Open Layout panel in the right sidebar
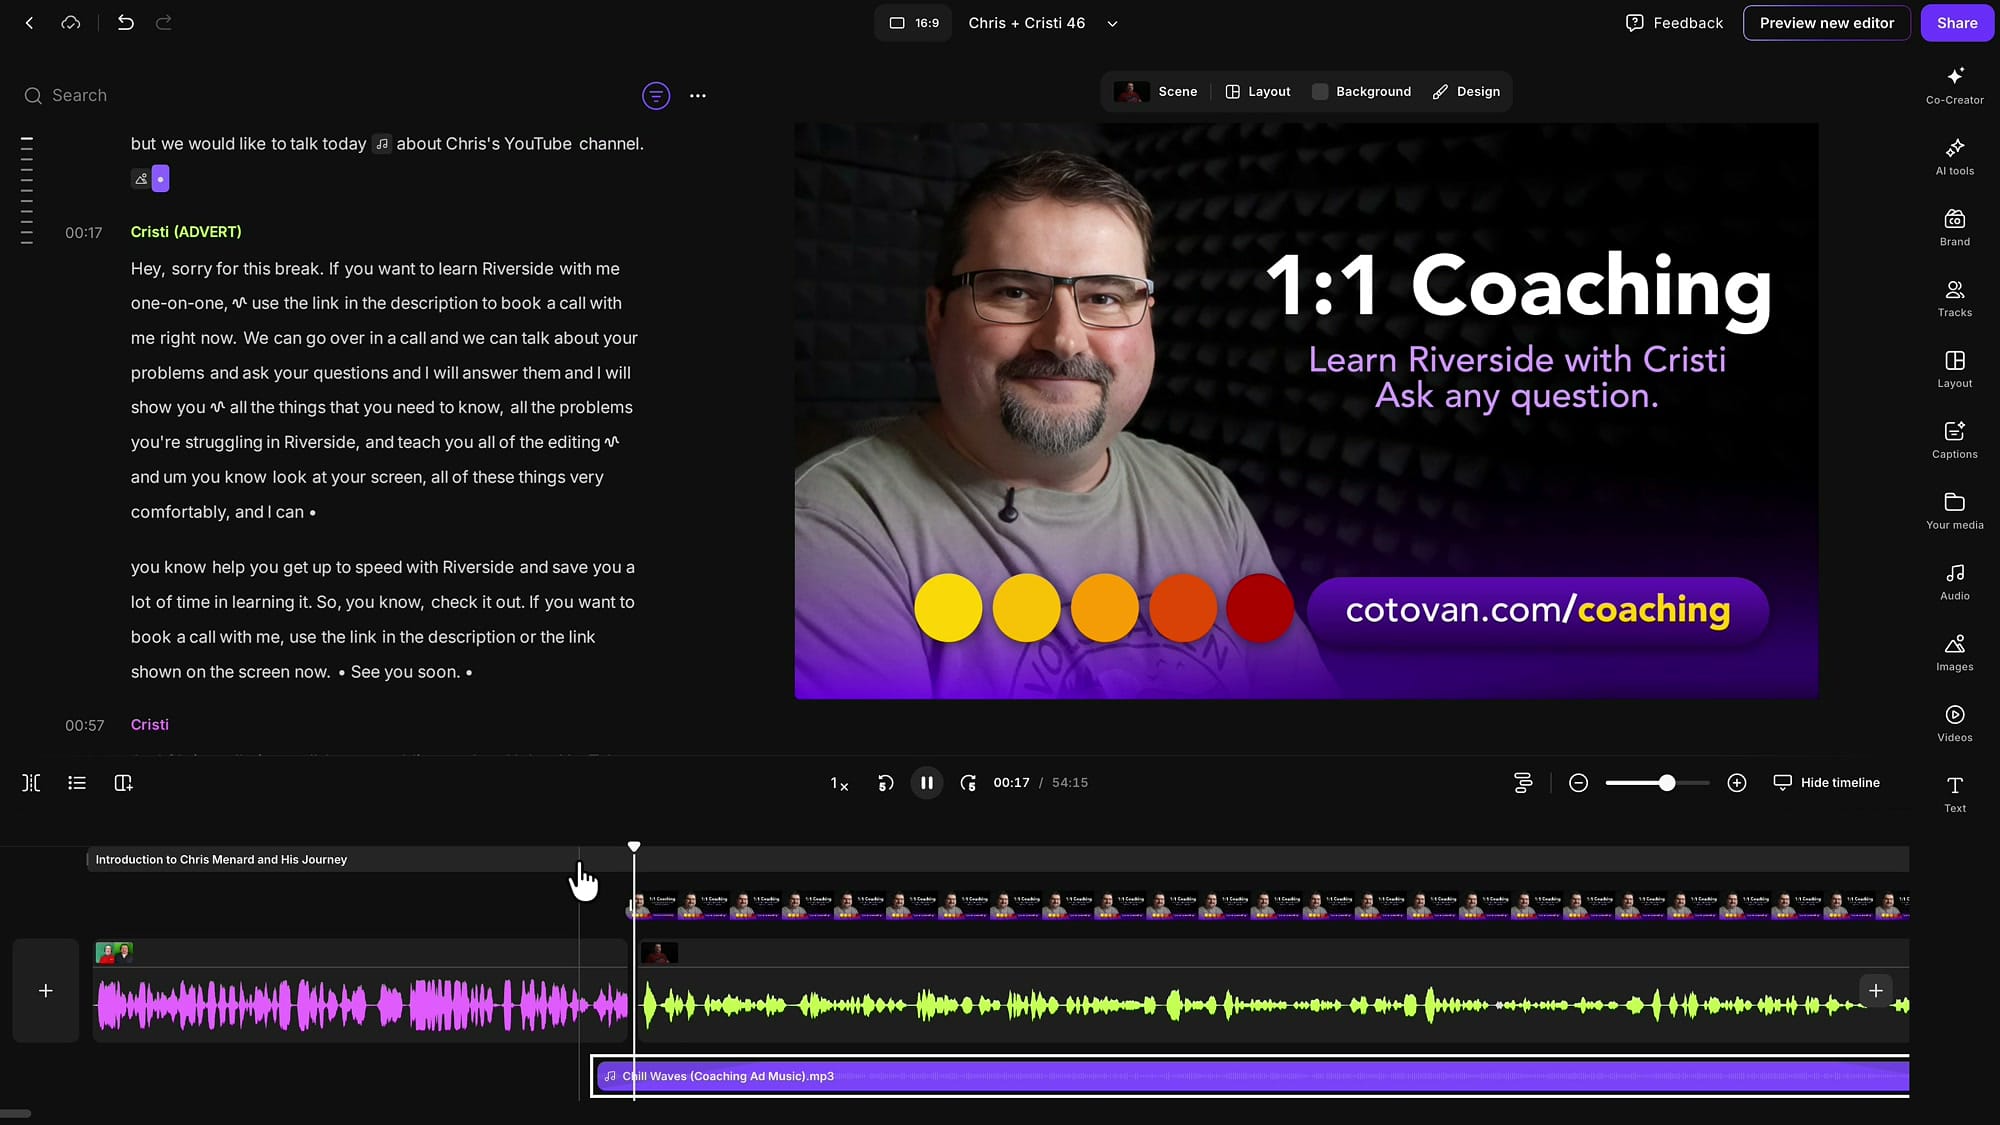This screenshot has height=1125, width=2000. pyautogui.click(x=1954, y=370)
